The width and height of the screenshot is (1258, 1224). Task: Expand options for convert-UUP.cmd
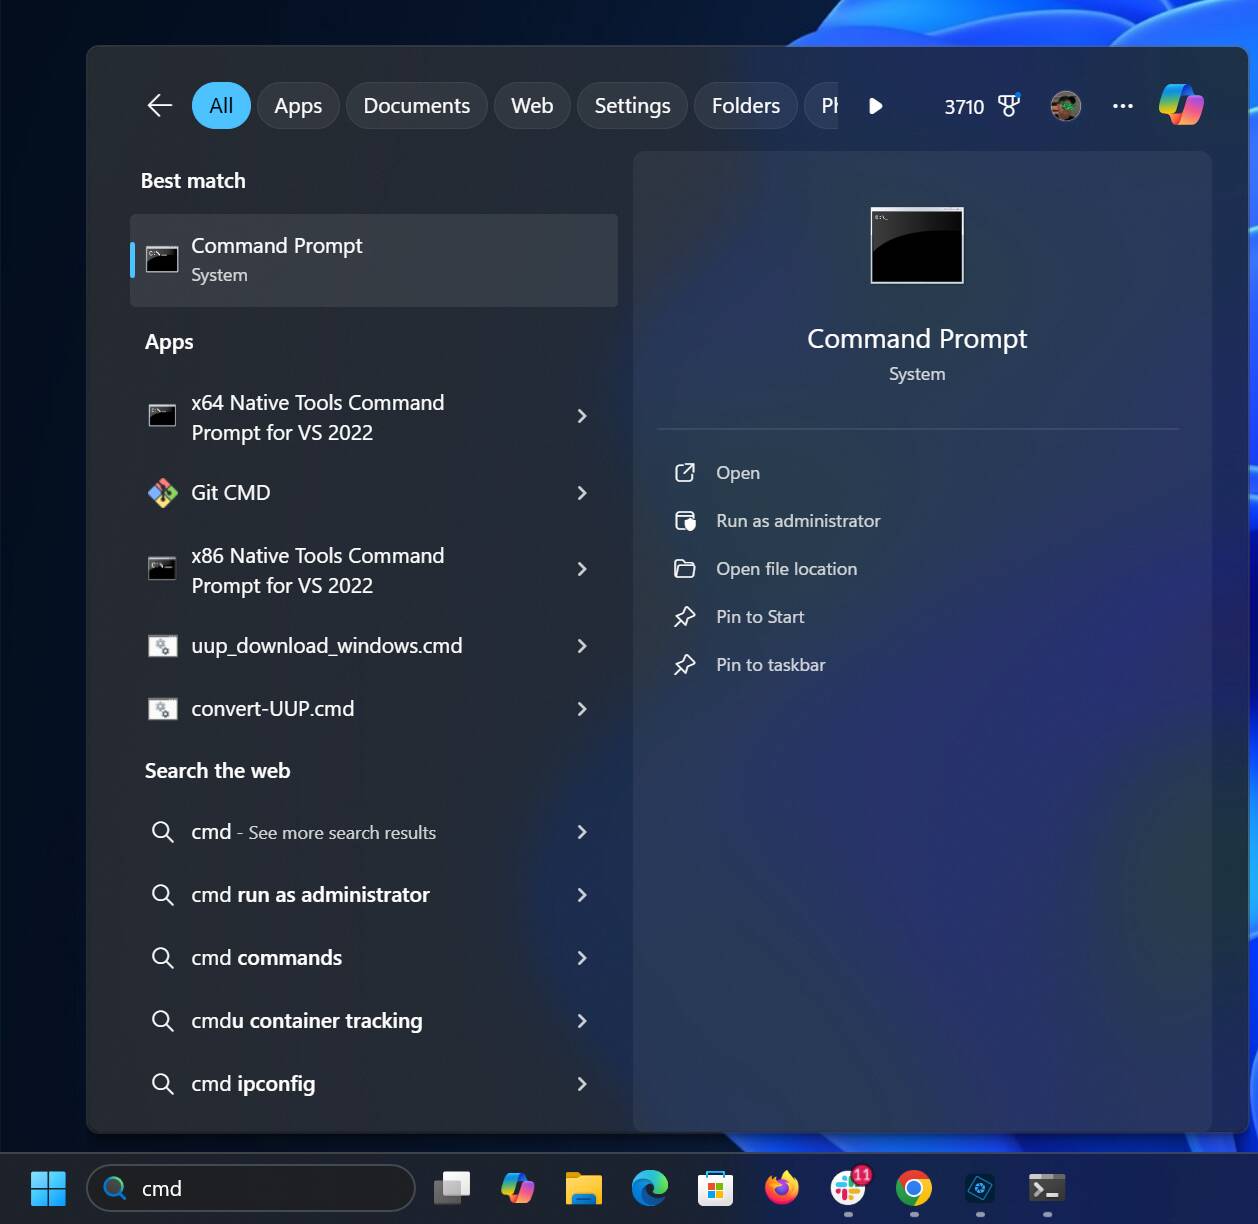coord(582,709)
